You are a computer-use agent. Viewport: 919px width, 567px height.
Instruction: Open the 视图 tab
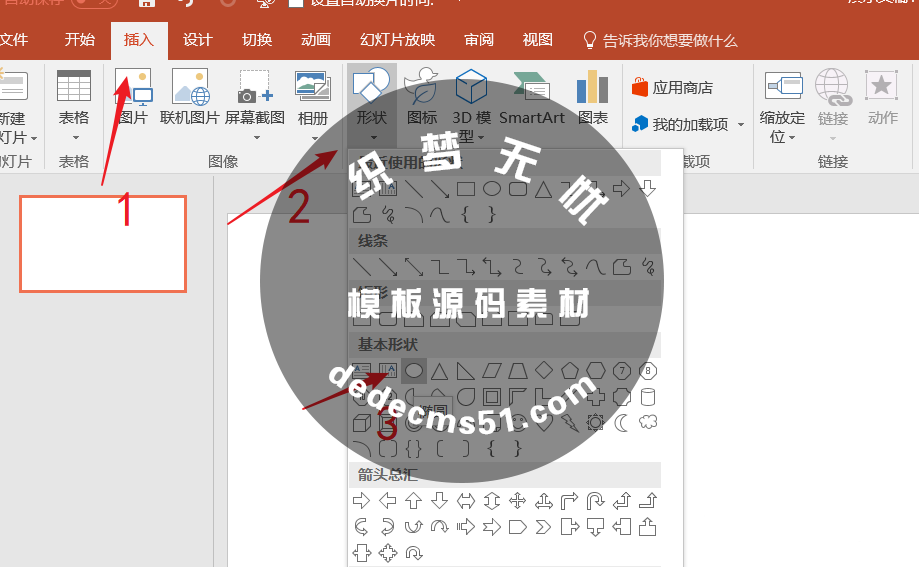point(537,40)
